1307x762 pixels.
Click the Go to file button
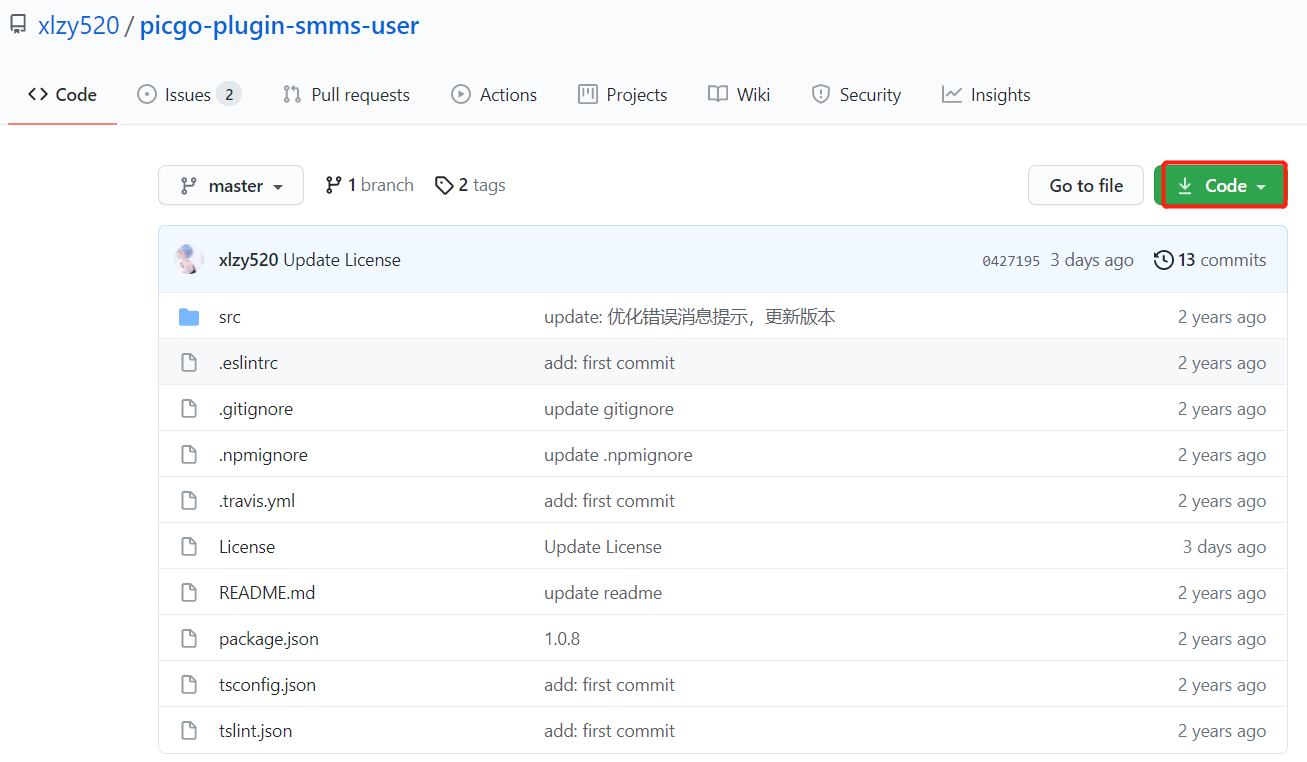1086,185
